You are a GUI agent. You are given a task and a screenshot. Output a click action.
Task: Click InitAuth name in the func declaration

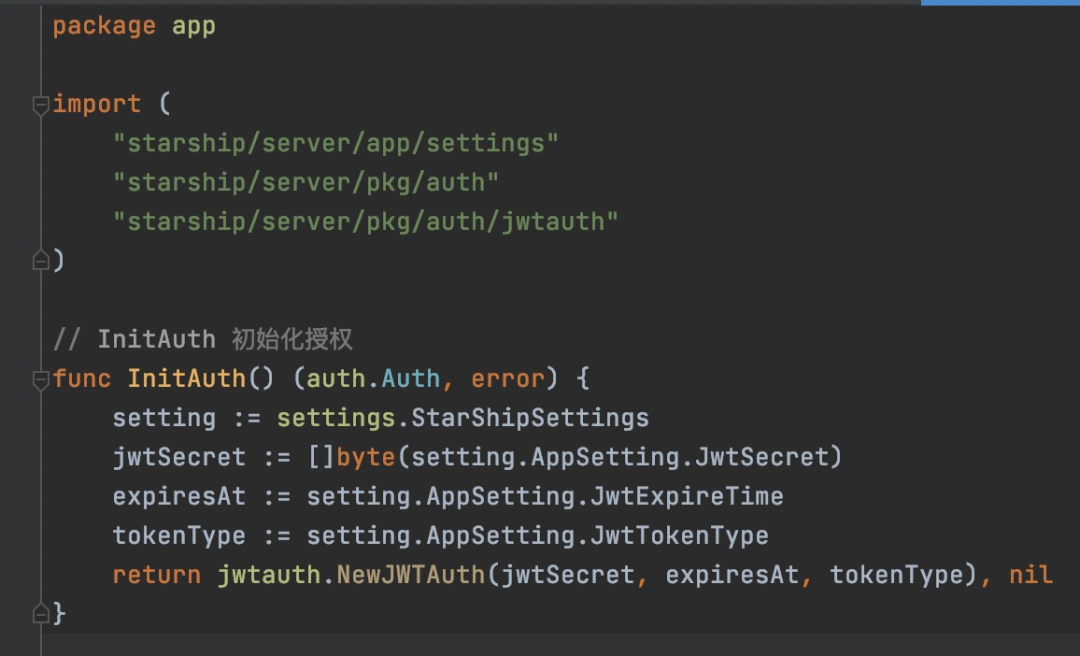tap(186, 379)
